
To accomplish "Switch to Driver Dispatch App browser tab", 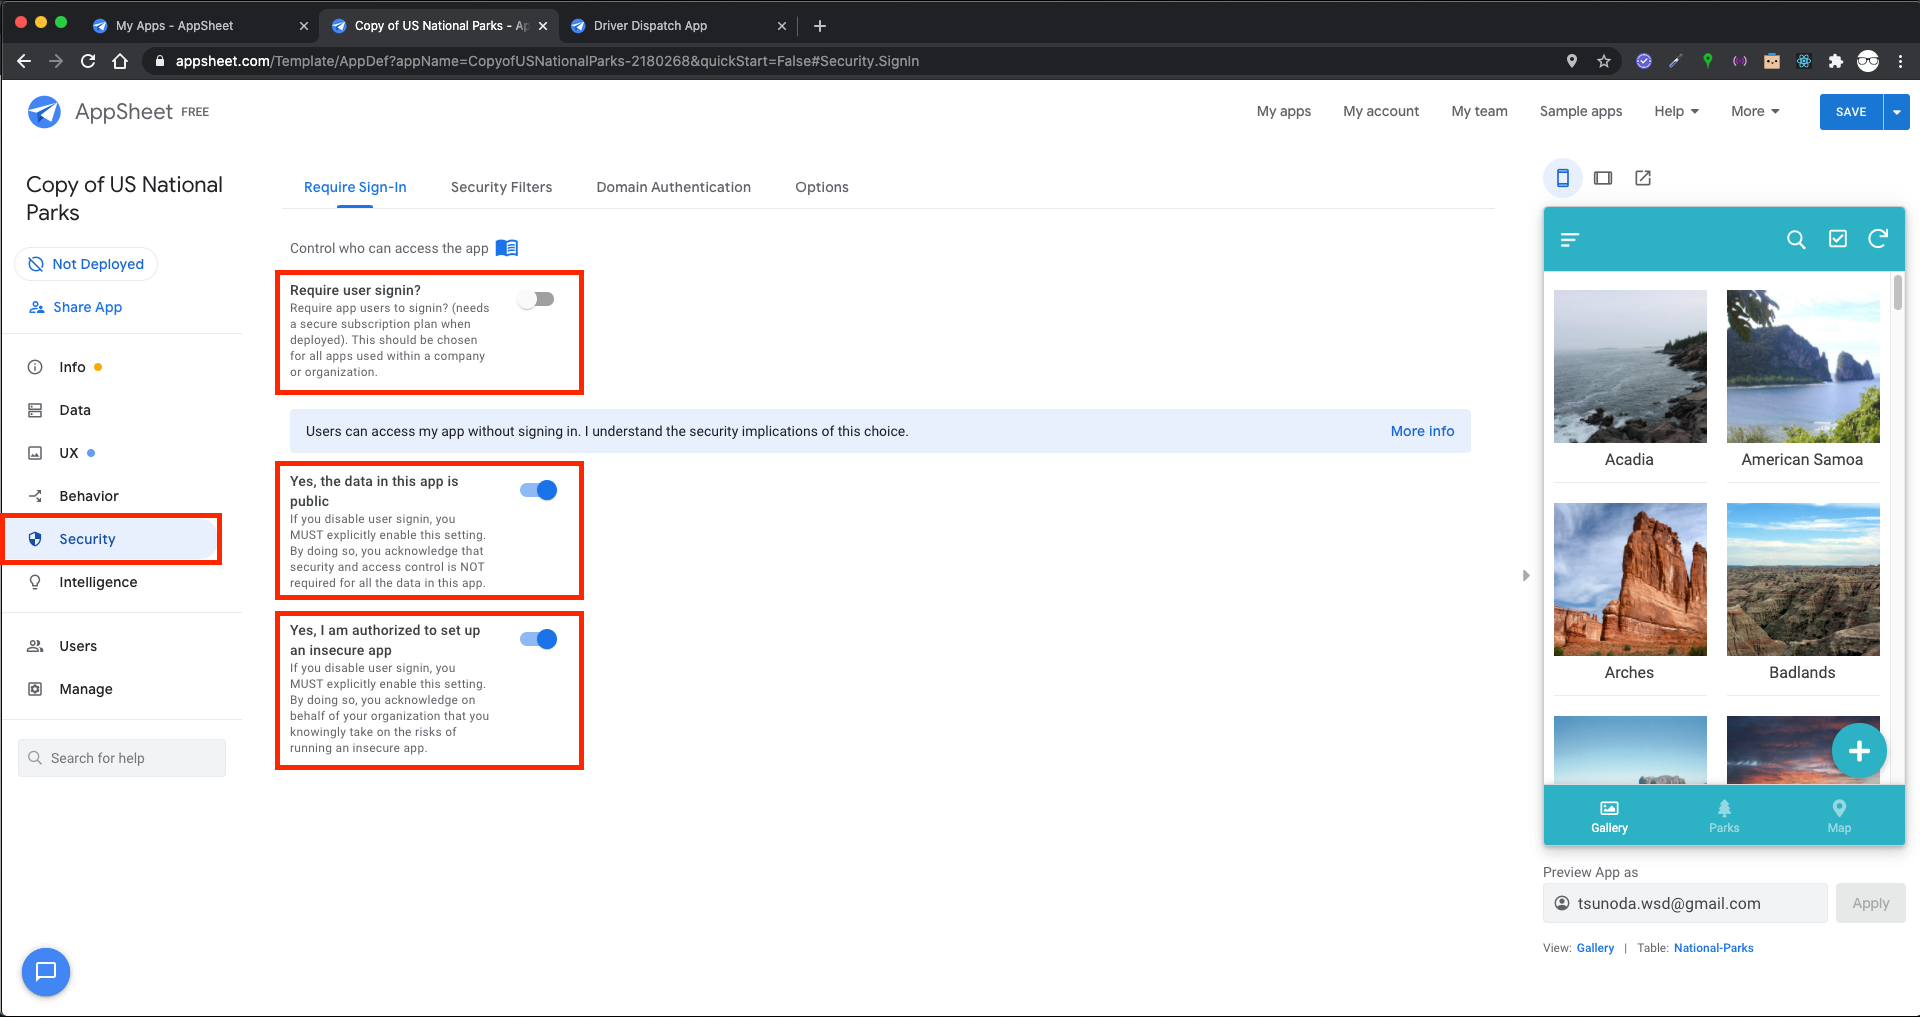I will [678, 26].
